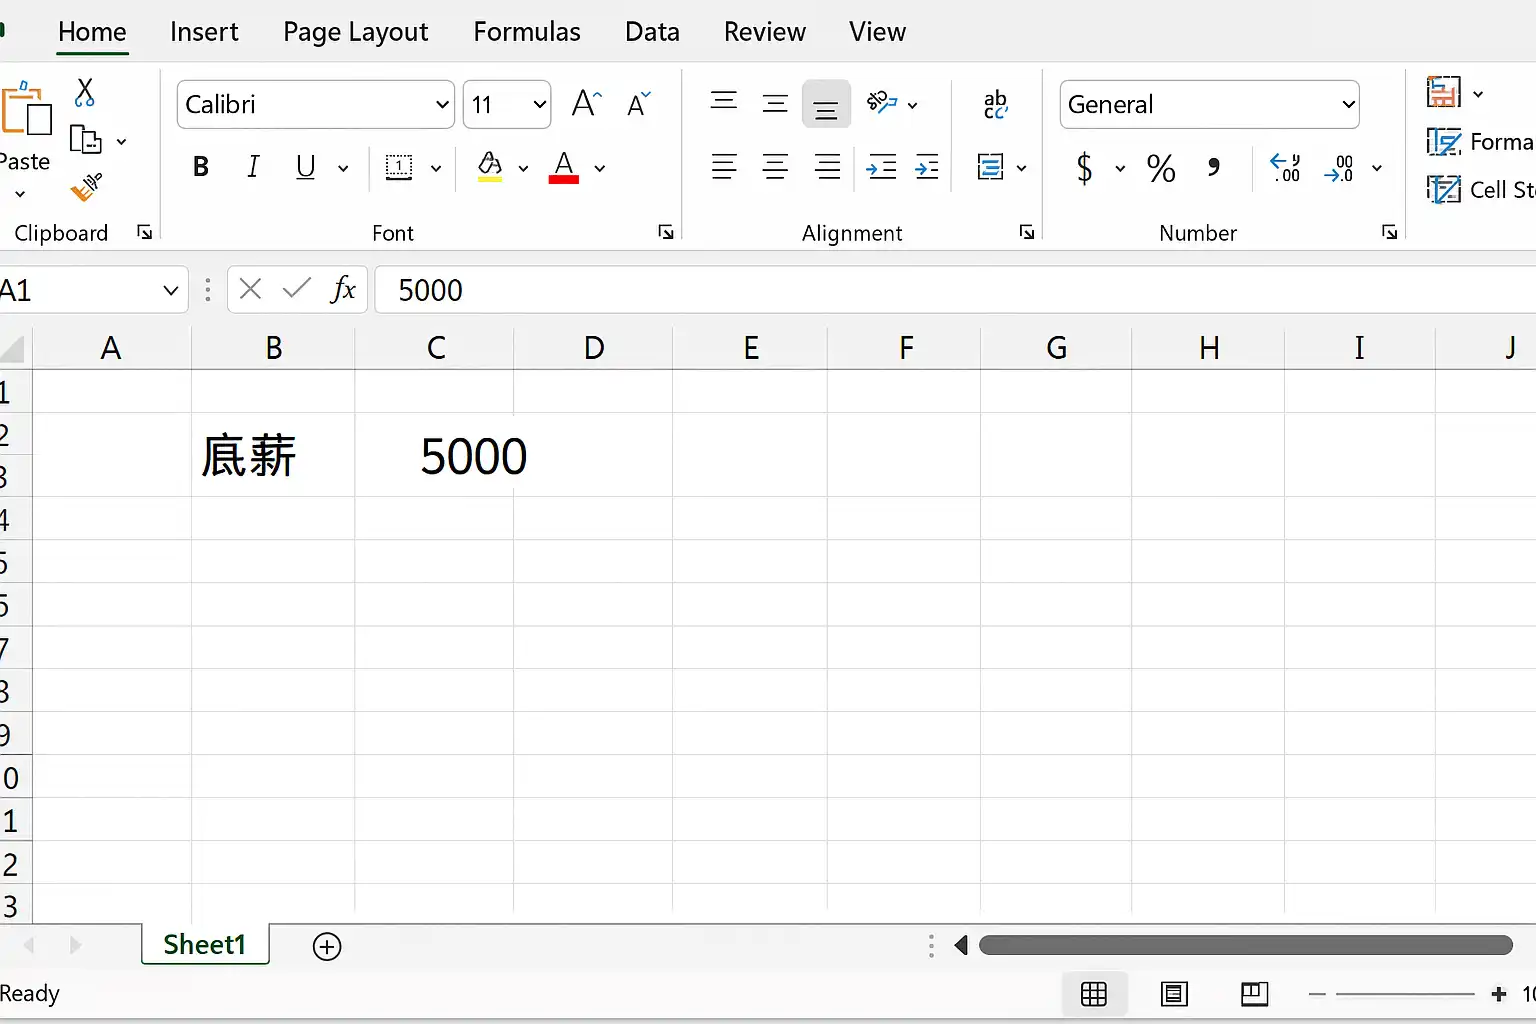This screenshot has height=1024, width=1536.
Task: Select the cell containing 底薪
Action: click(x=272, y=456)
